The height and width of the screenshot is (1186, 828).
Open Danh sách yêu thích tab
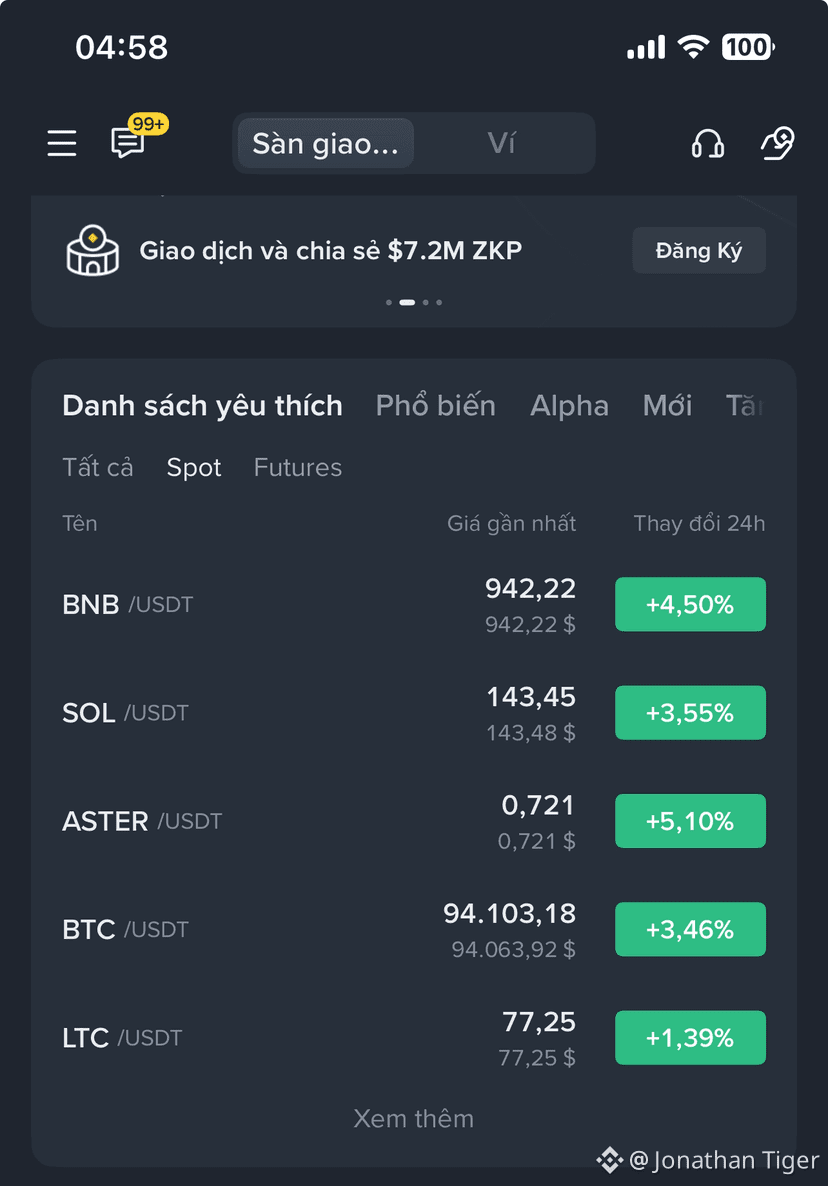point(202,406)
